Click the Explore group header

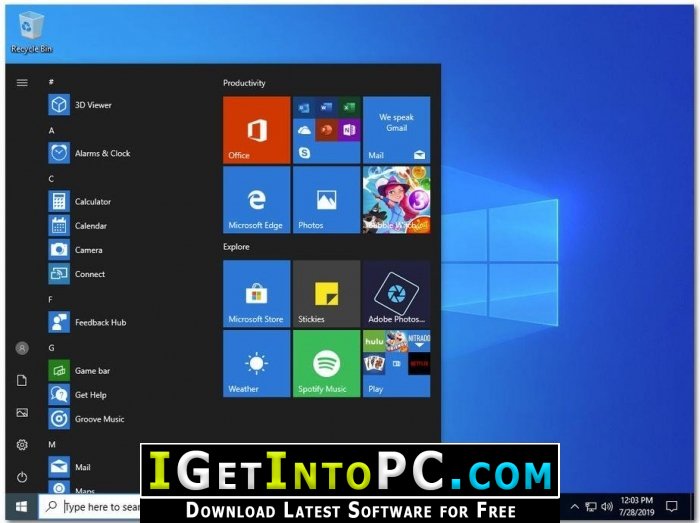coord(236,247)
